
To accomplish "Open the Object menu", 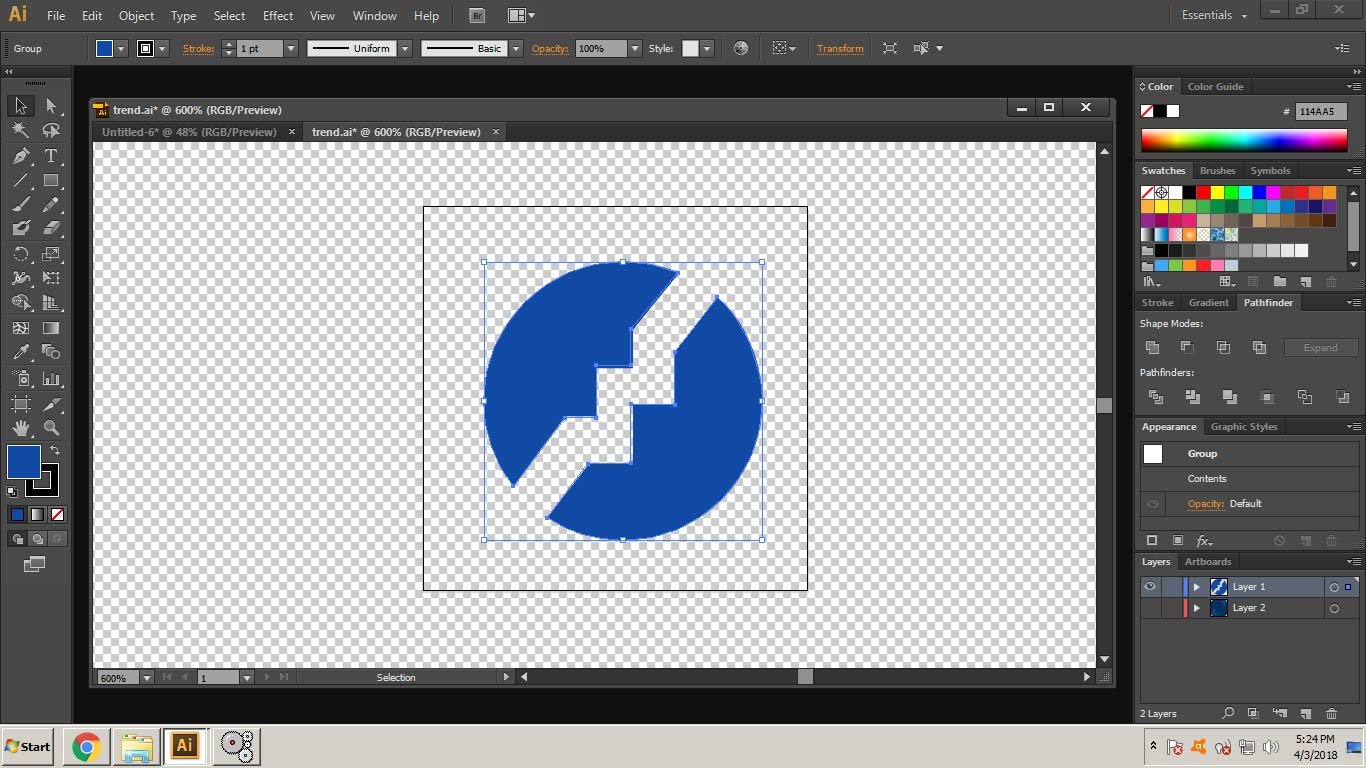I will click(x=136, y=16).
